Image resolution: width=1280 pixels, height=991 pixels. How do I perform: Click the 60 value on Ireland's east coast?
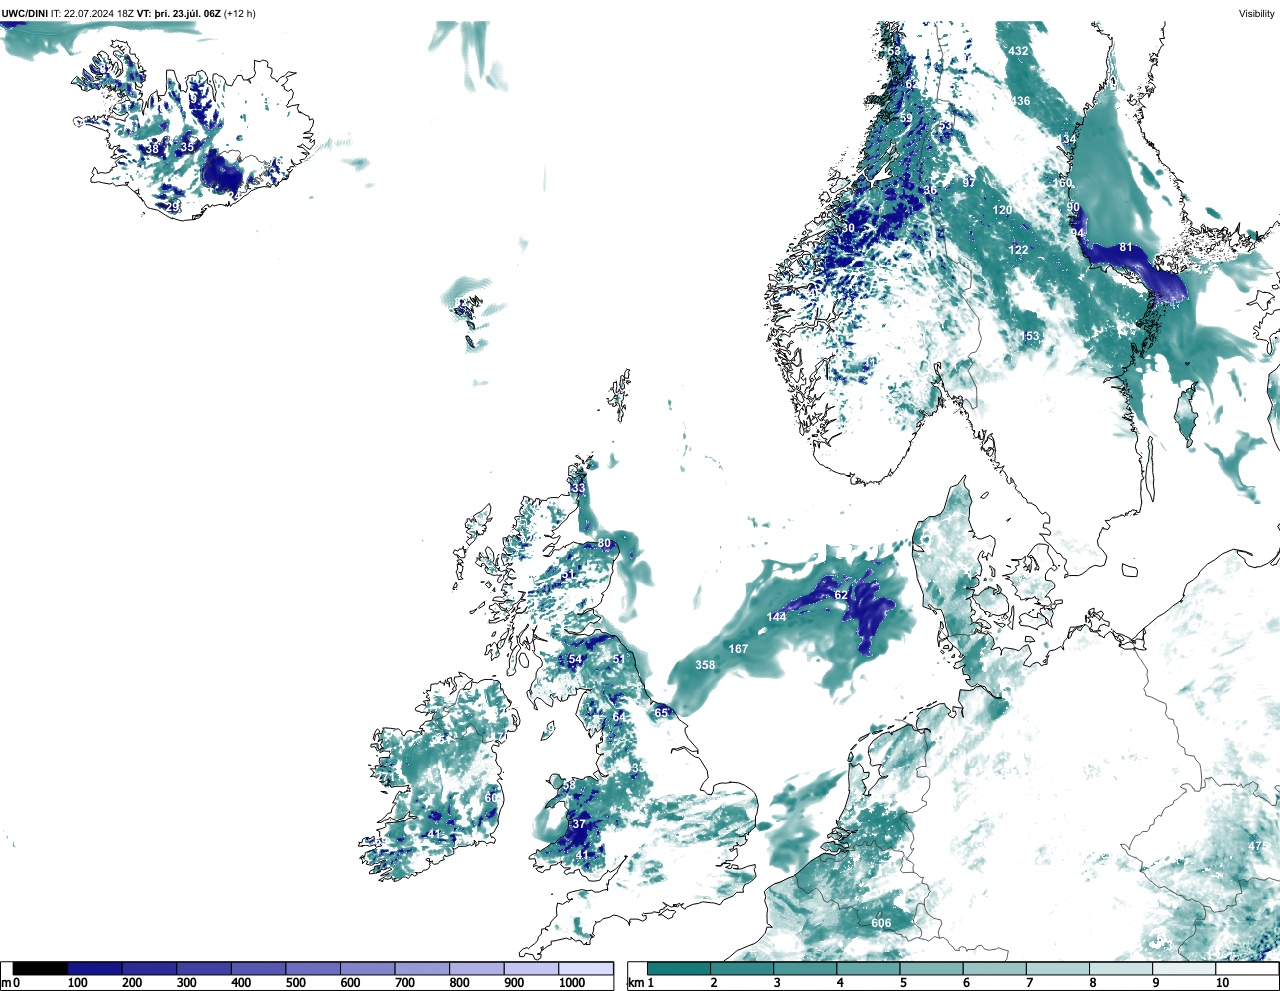coord(491,798)
